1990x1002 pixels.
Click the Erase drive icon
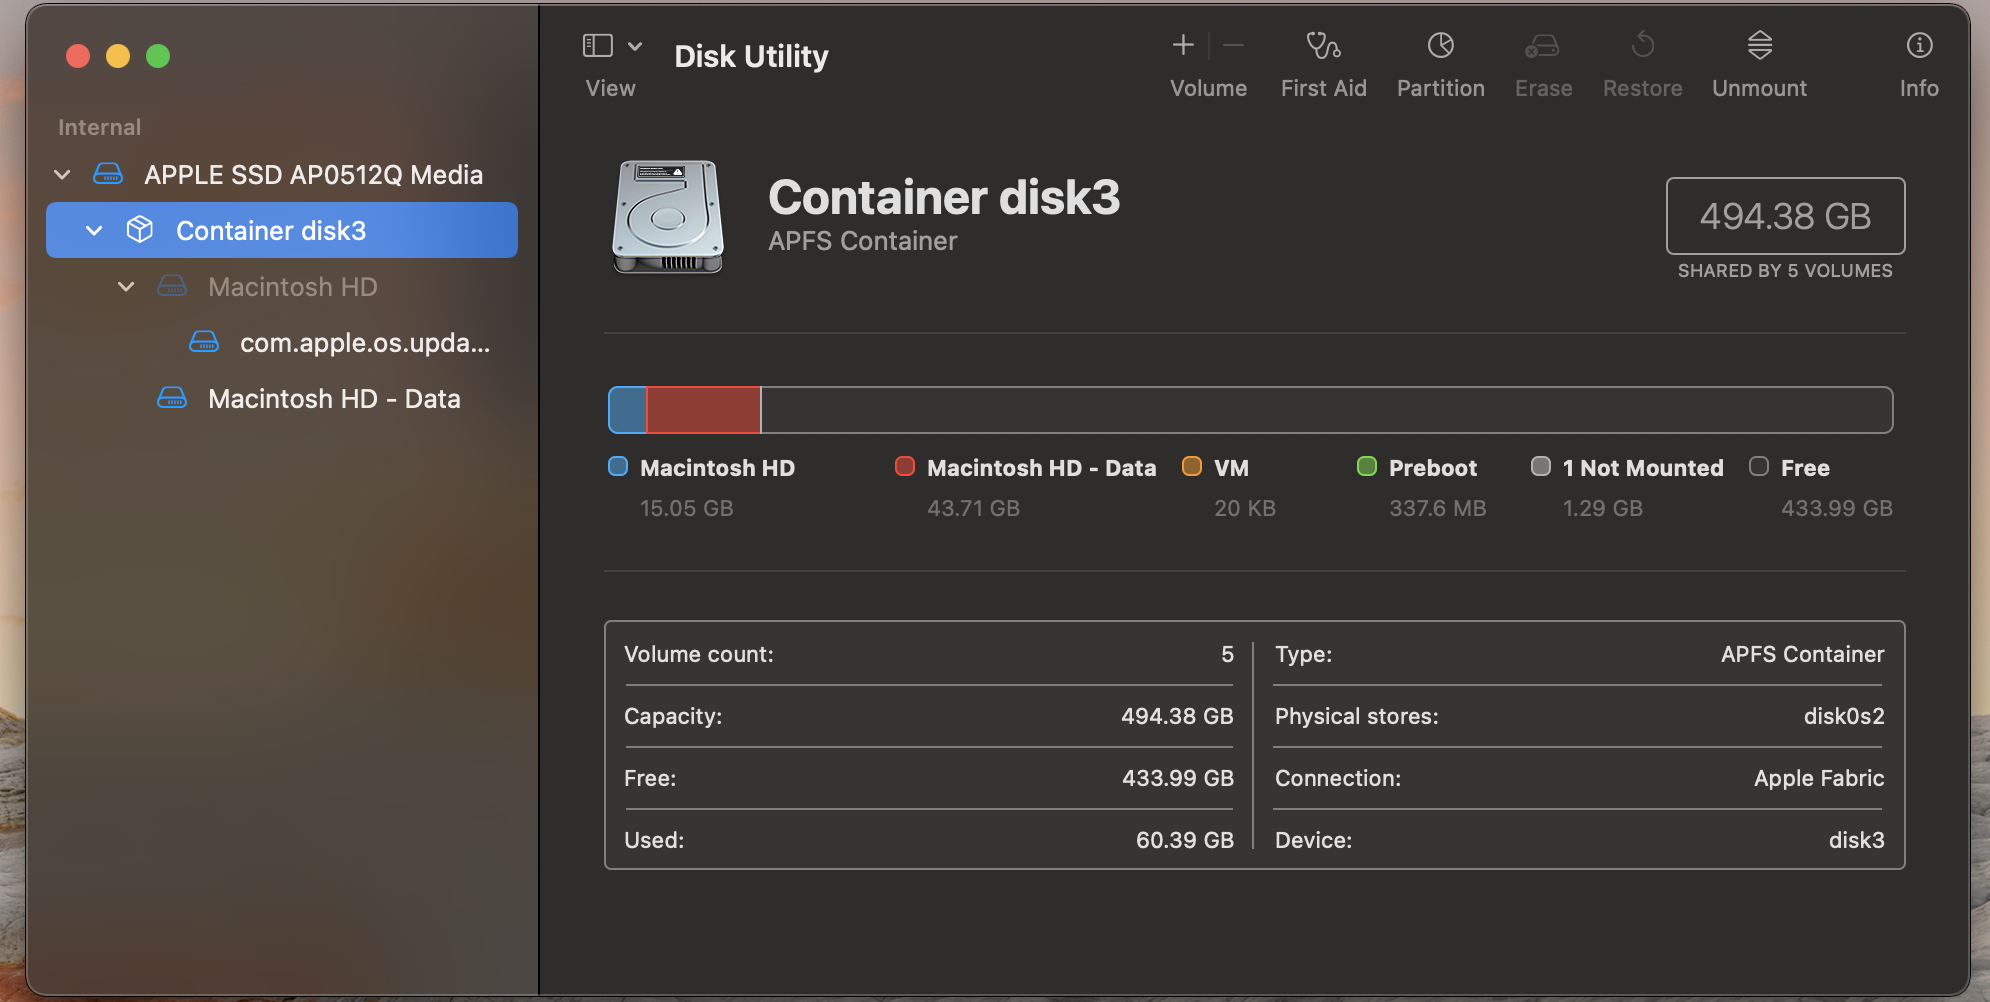point(1542,46)
